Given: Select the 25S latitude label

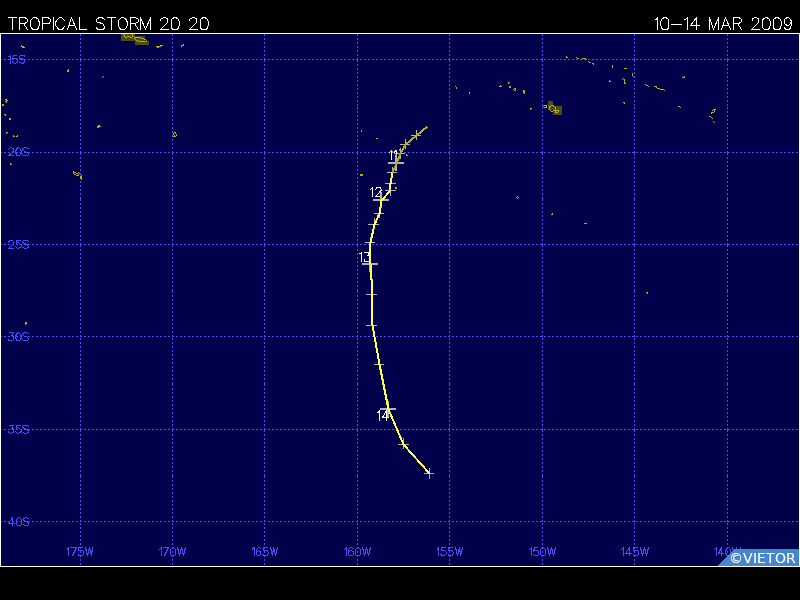Looking at the screenshot, I should pyautogui.click(x=18, y=244).
